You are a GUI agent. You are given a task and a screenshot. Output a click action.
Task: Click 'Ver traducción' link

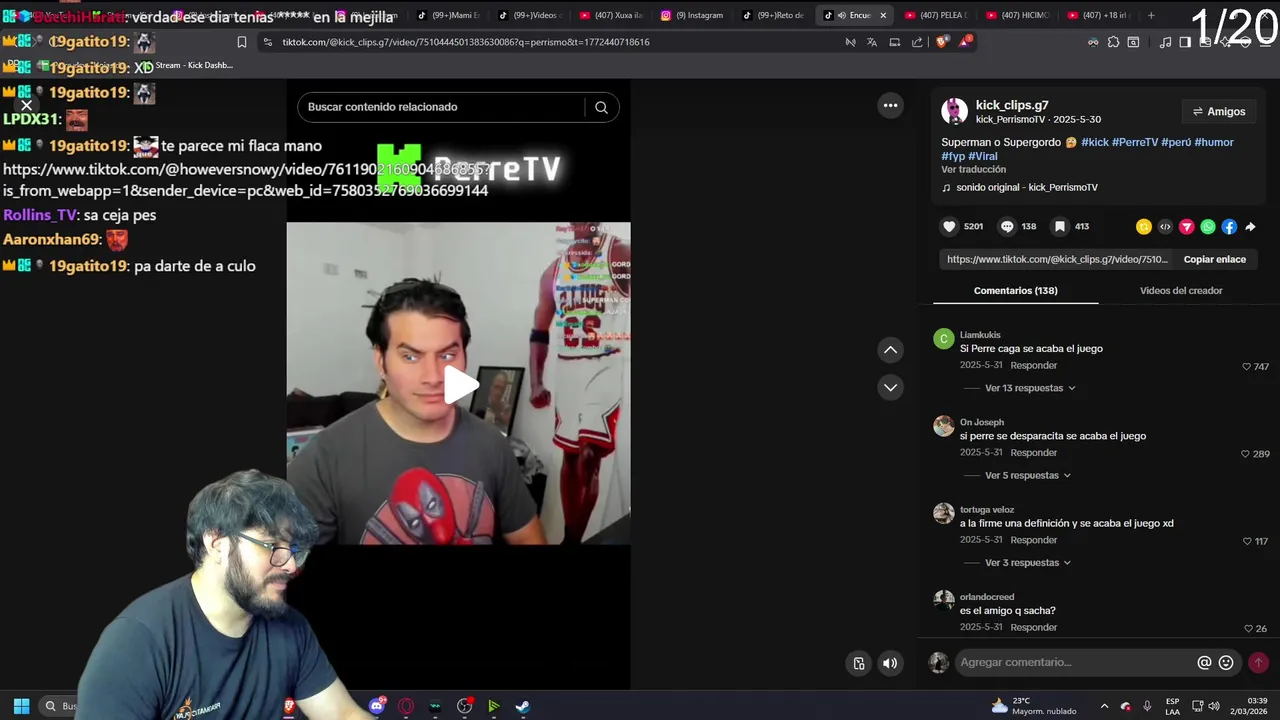(x=973, y=169)
